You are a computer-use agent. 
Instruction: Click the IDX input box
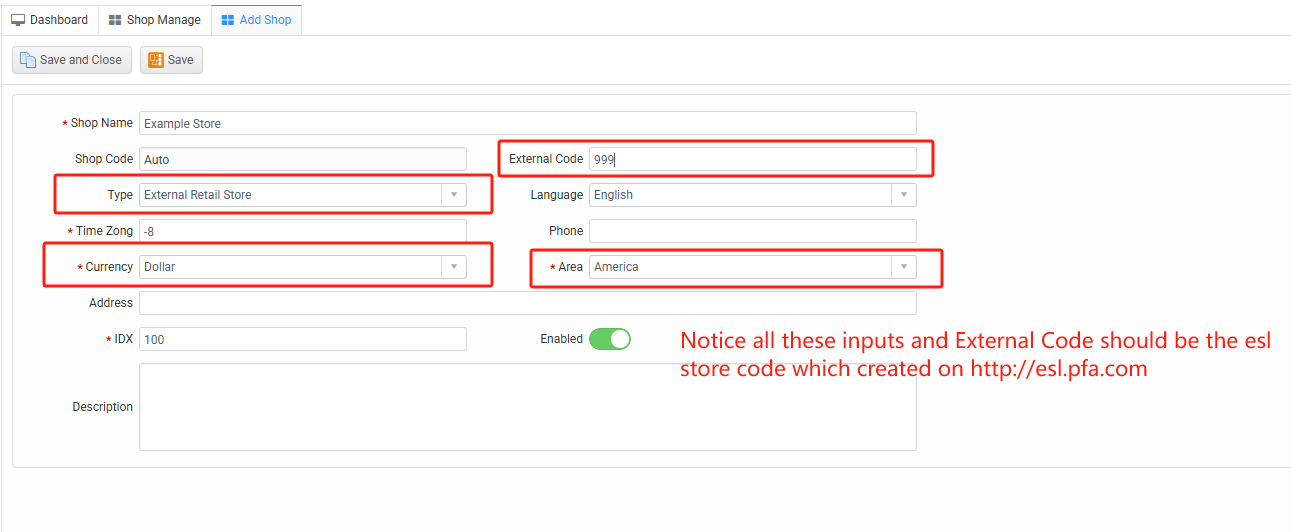click(x=302, y=339)
